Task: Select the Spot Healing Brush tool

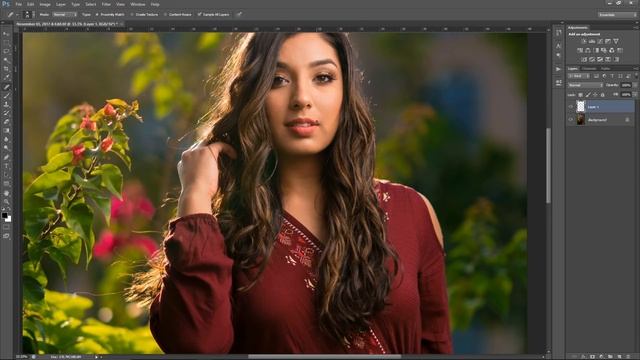Action: tap(6, 87)
